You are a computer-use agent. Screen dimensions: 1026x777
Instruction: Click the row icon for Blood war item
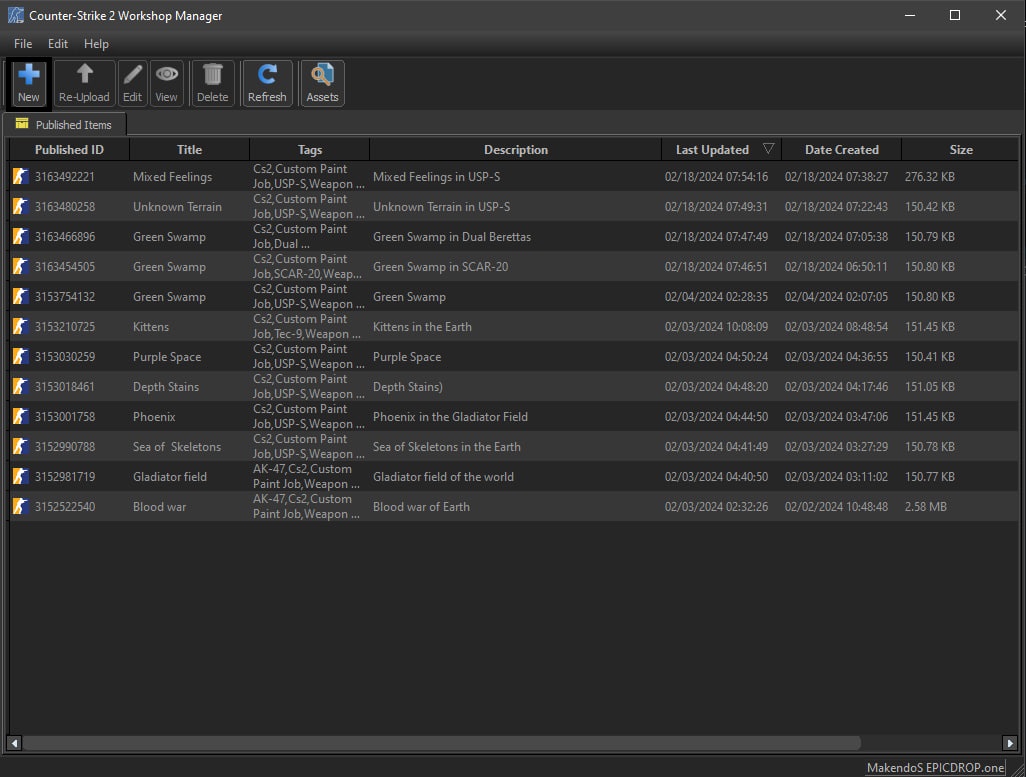point(20,507)
